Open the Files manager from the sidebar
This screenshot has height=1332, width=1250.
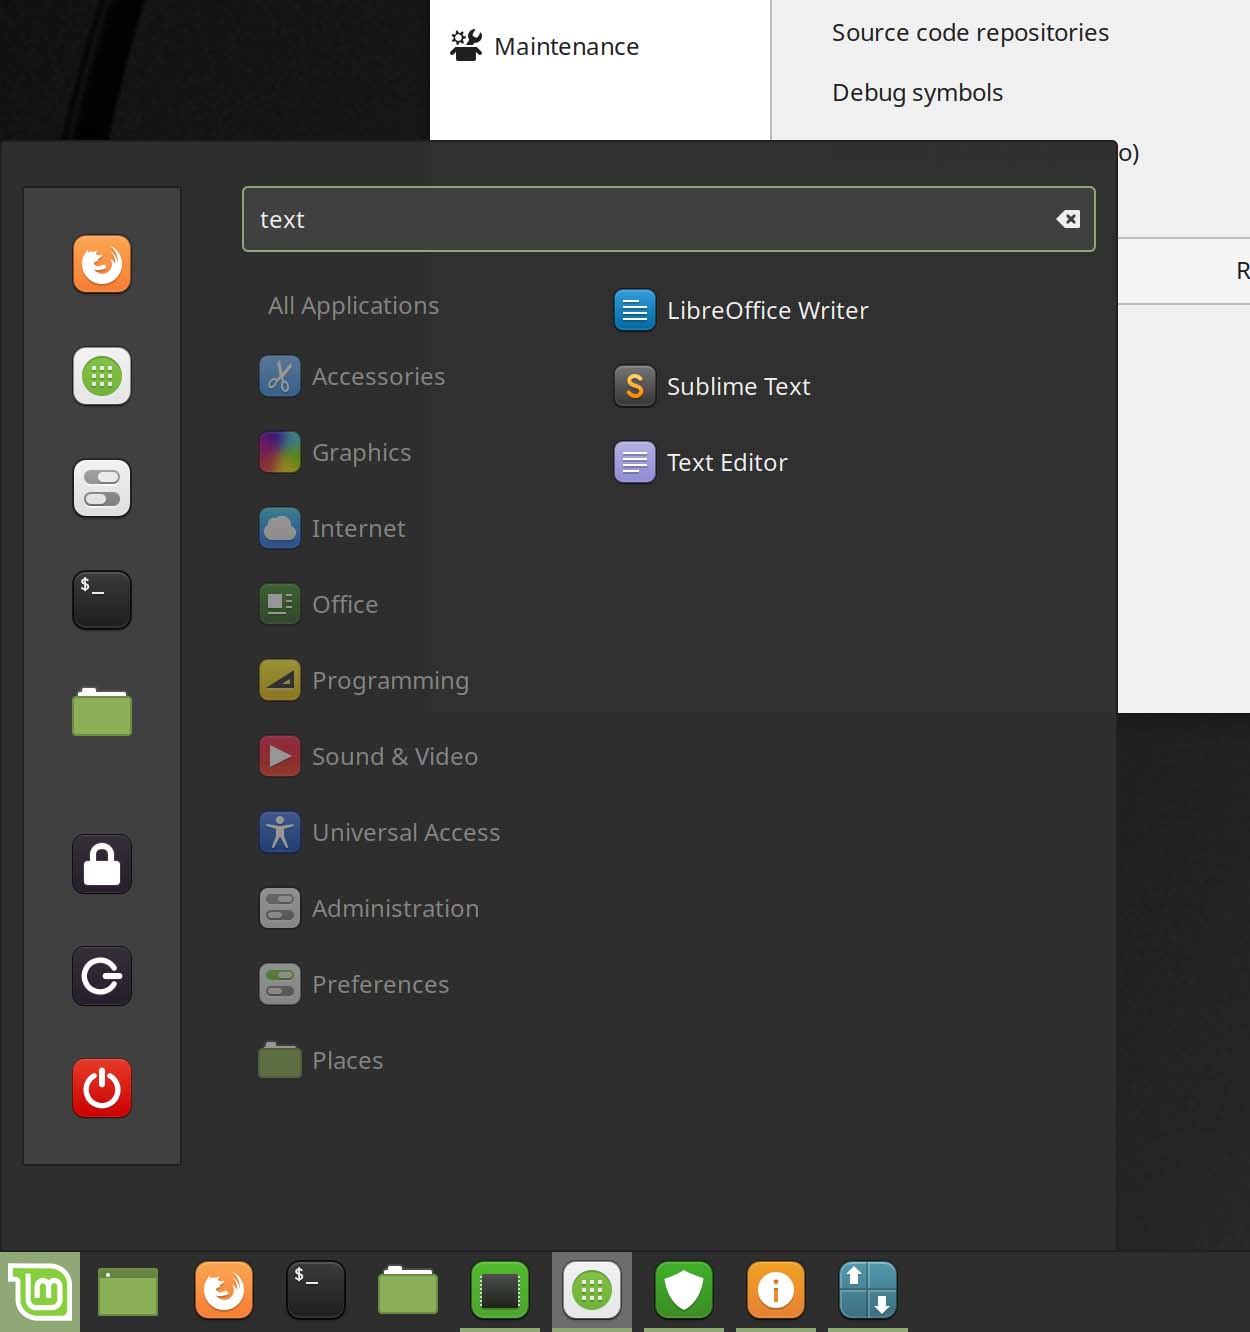[x=101, y=712]
